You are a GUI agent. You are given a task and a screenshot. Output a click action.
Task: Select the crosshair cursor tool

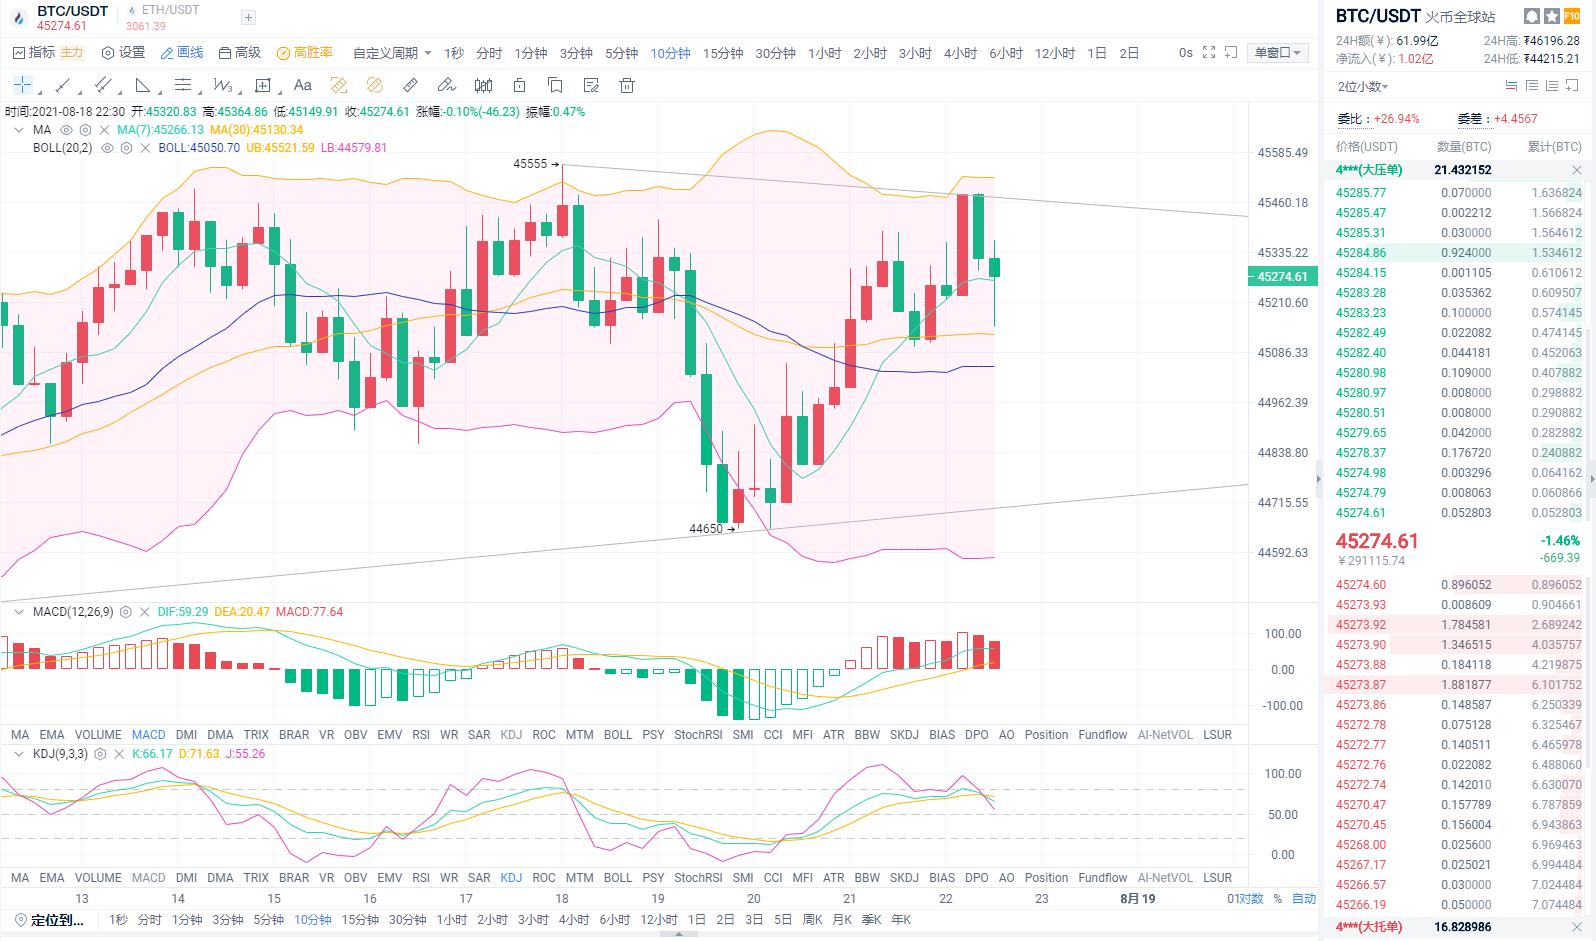tap(23, 85)
